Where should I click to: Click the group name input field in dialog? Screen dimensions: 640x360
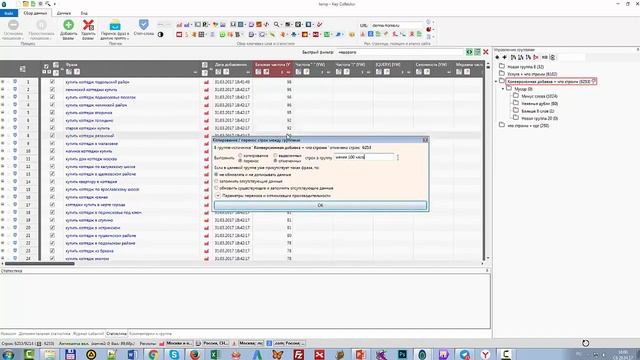pyautogui.click(x=364, y=157)
